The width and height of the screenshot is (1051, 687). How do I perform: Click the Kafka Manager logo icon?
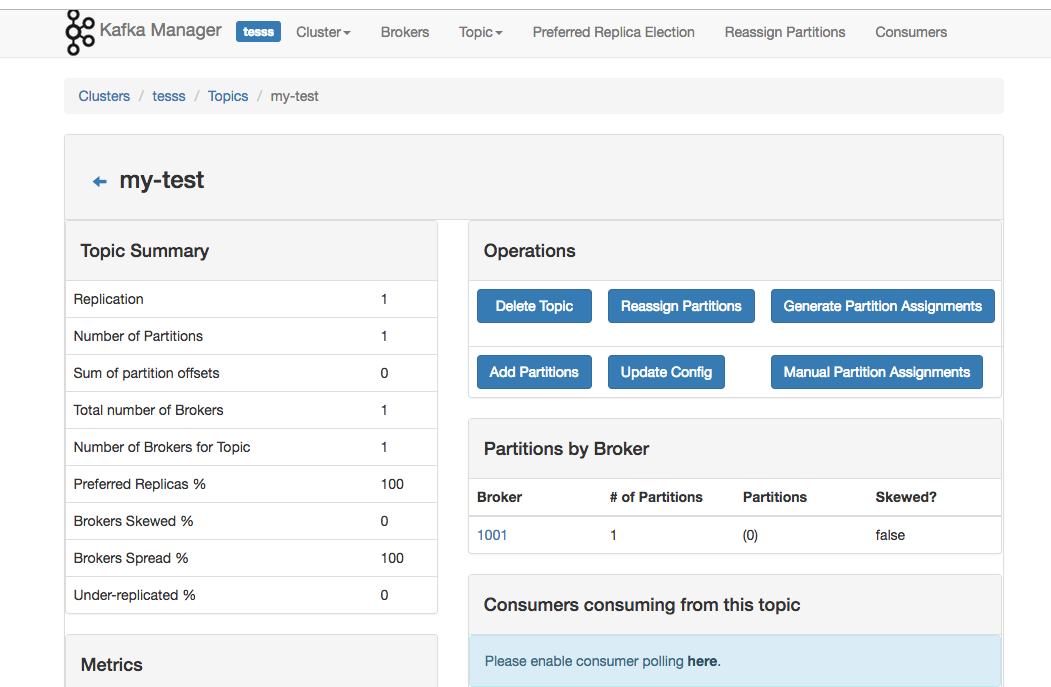(x=80, y=32)
